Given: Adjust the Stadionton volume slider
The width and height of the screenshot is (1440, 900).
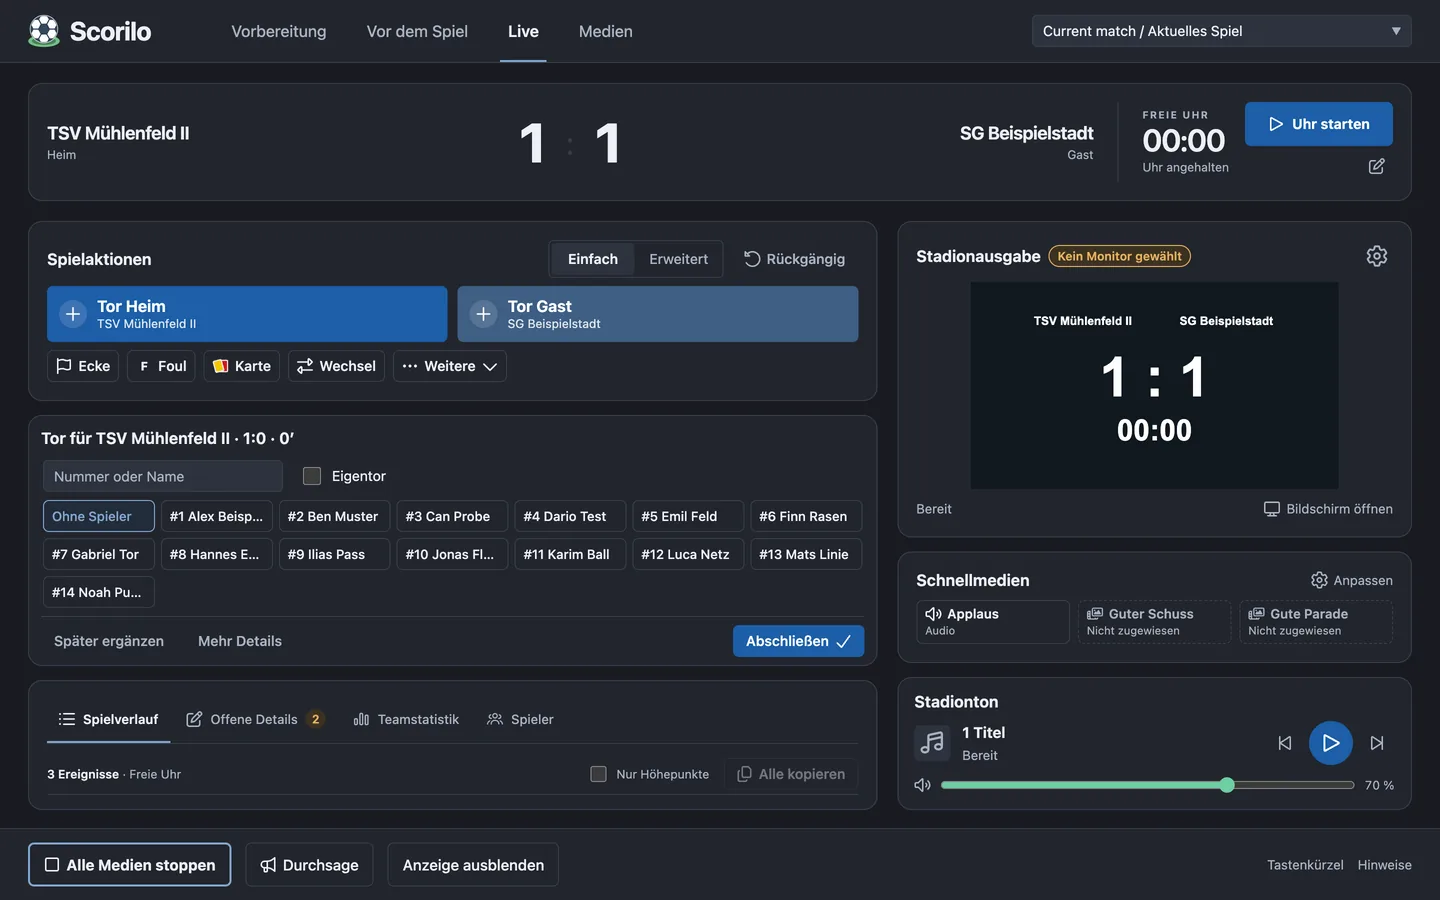Looking at the screenshot, I should 1148,785.
